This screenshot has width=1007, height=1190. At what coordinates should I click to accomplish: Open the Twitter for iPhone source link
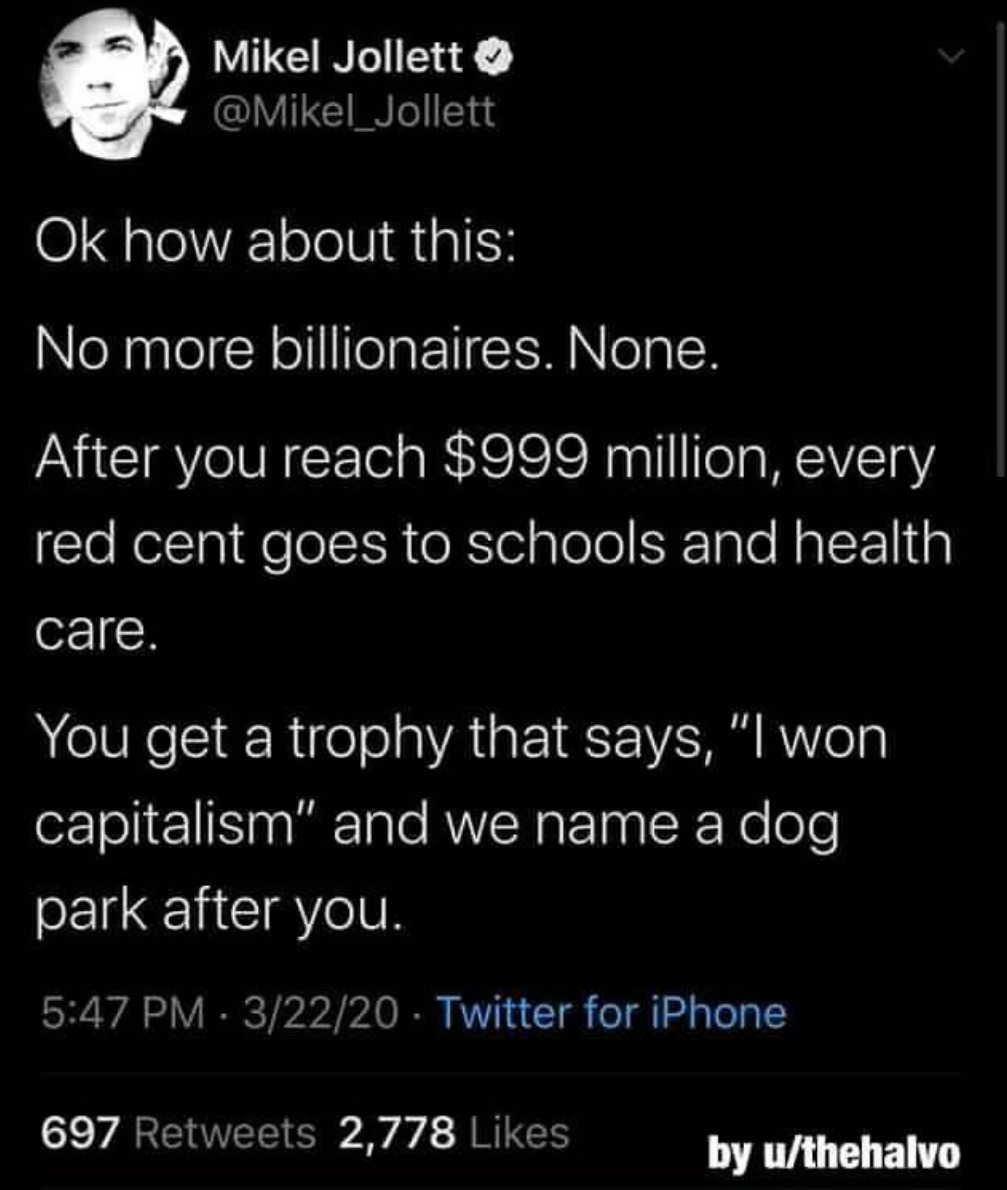click(612, 1013)
